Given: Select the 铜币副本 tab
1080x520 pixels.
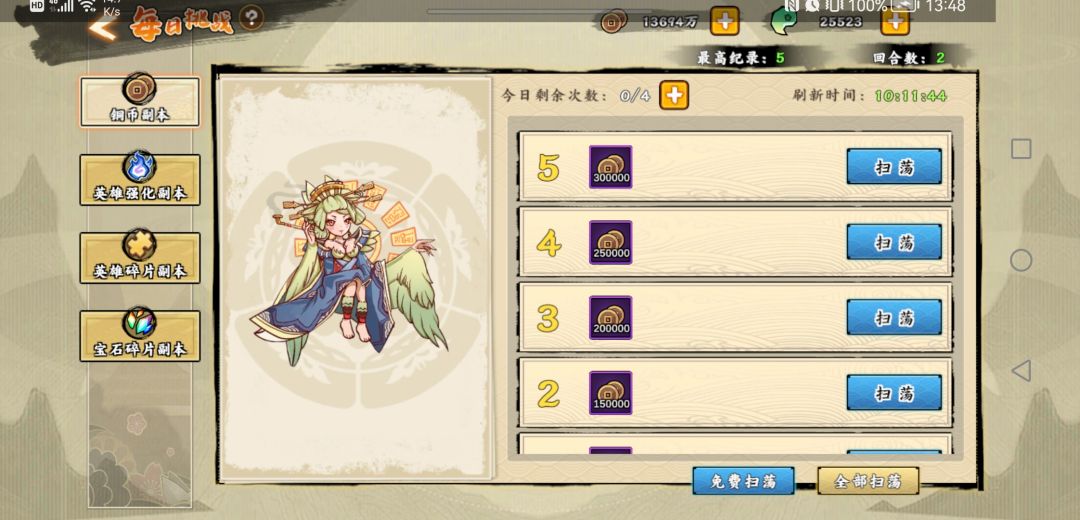Looking at the screenshot, I should click(x=140, y=101).
